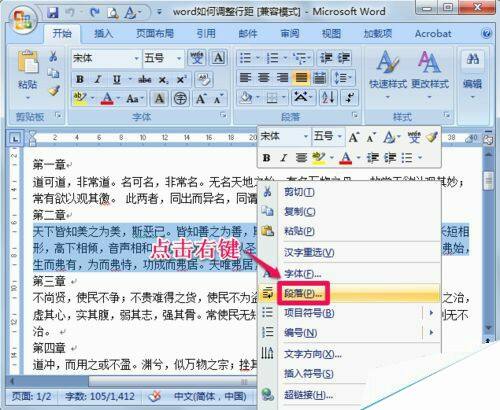Click the enclosed character icon
Image resolution: width=500 pixels, height=410 pixels.
180,98
